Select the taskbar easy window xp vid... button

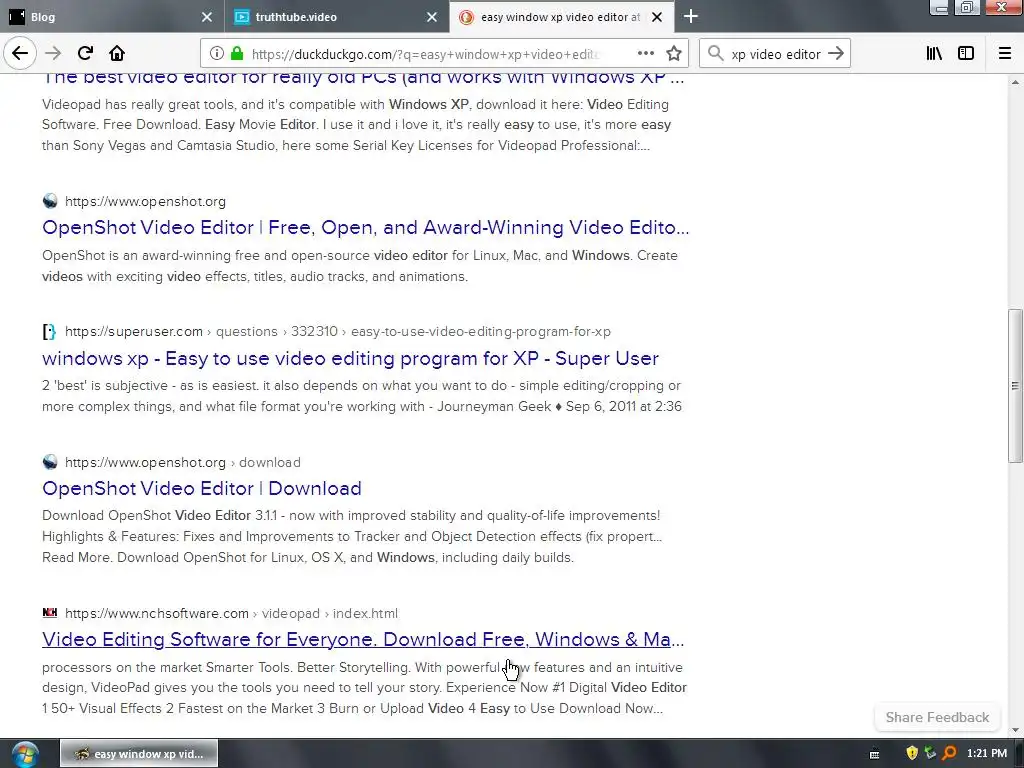[139, 754]
